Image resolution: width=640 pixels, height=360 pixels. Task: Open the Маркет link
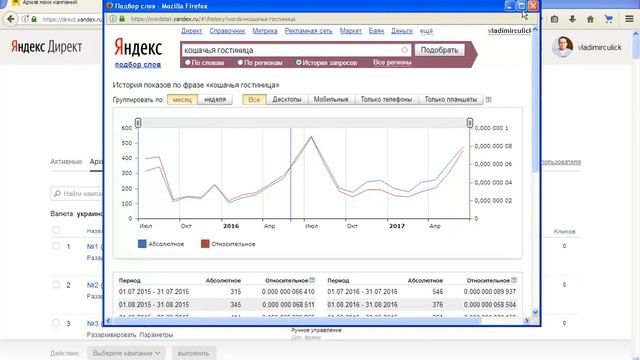point(350,31)
